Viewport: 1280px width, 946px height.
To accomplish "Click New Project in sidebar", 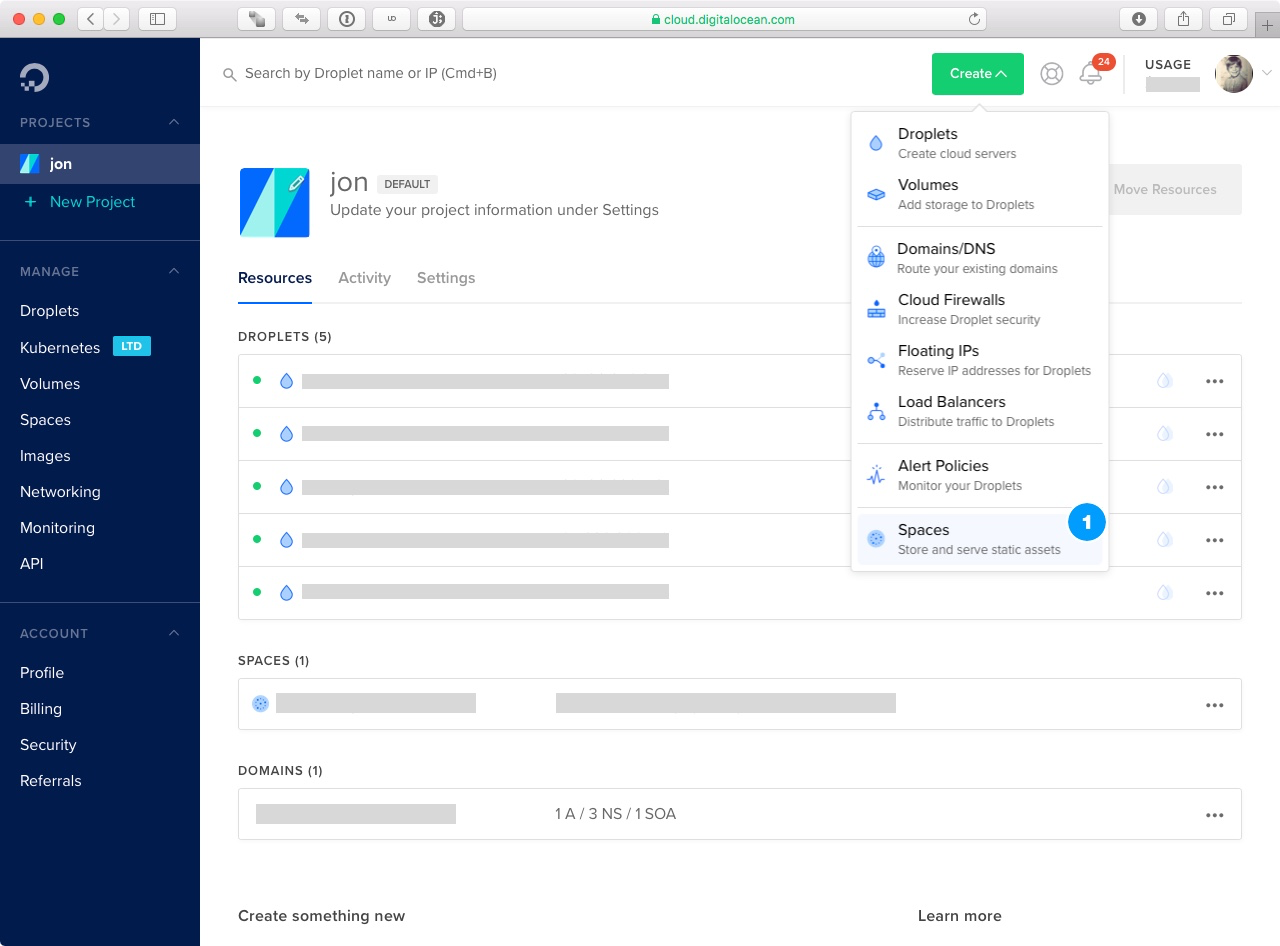I will 92,202.
